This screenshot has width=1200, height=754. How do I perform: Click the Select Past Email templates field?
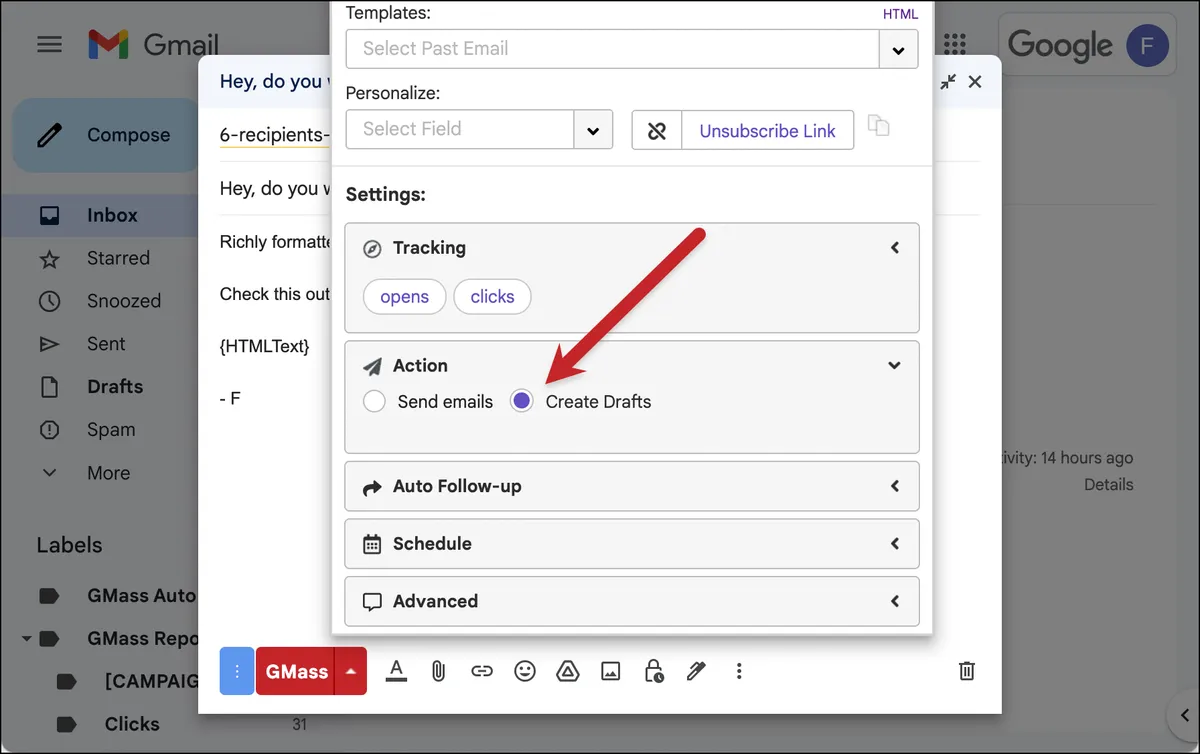tap(612, 48)
